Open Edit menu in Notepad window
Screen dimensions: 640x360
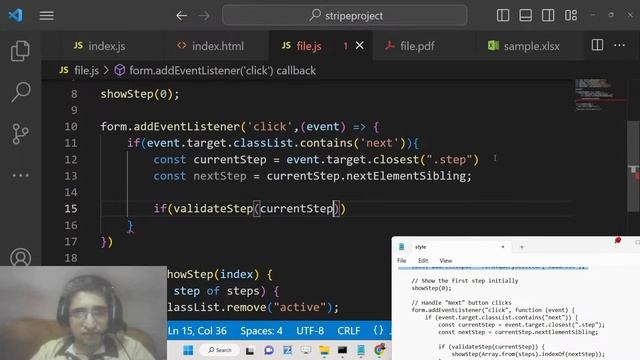point(423,260)
